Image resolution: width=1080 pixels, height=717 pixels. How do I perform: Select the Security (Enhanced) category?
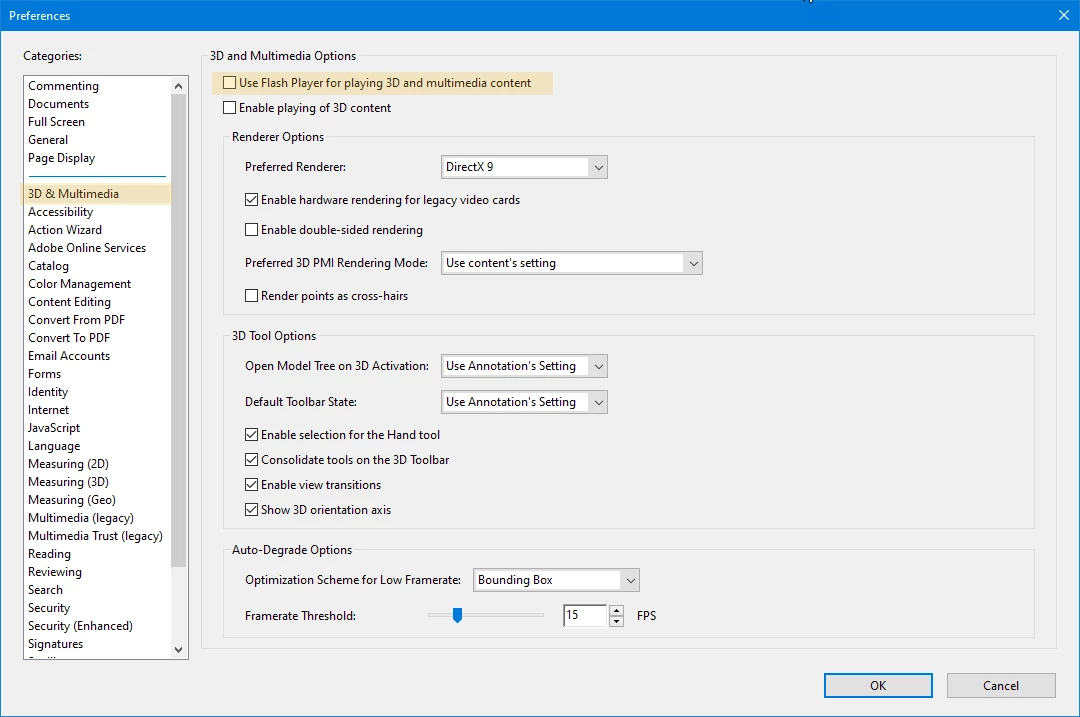80,625
